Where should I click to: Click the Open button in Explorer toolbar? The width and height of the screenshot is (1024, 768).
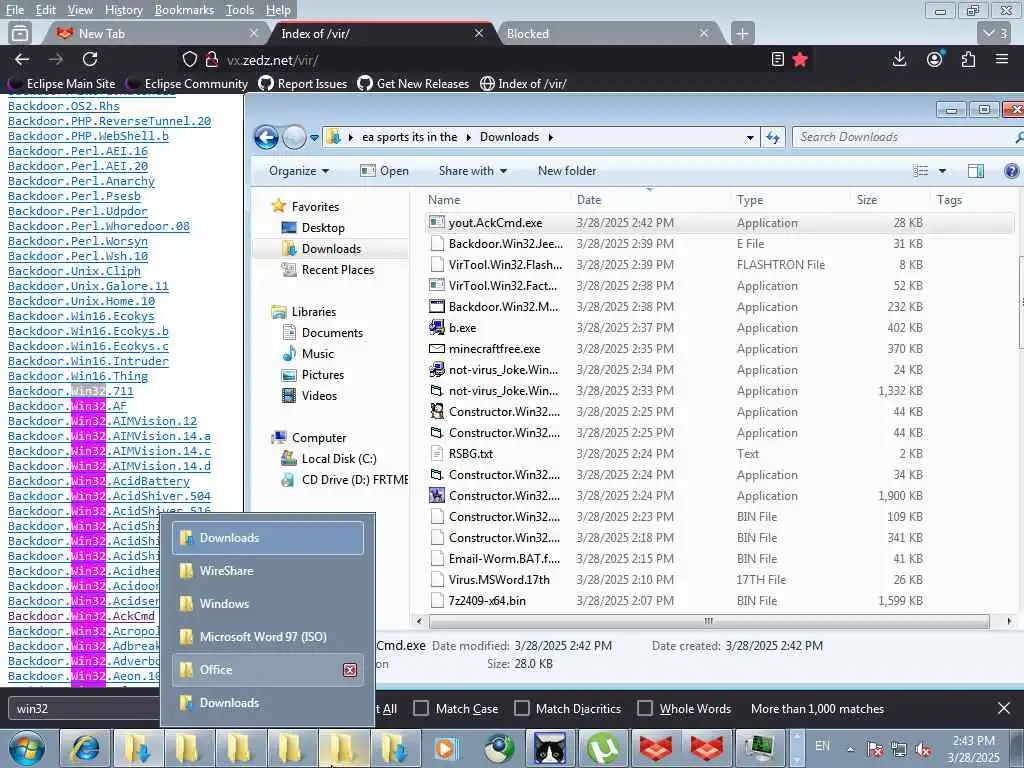coord(385,171)
